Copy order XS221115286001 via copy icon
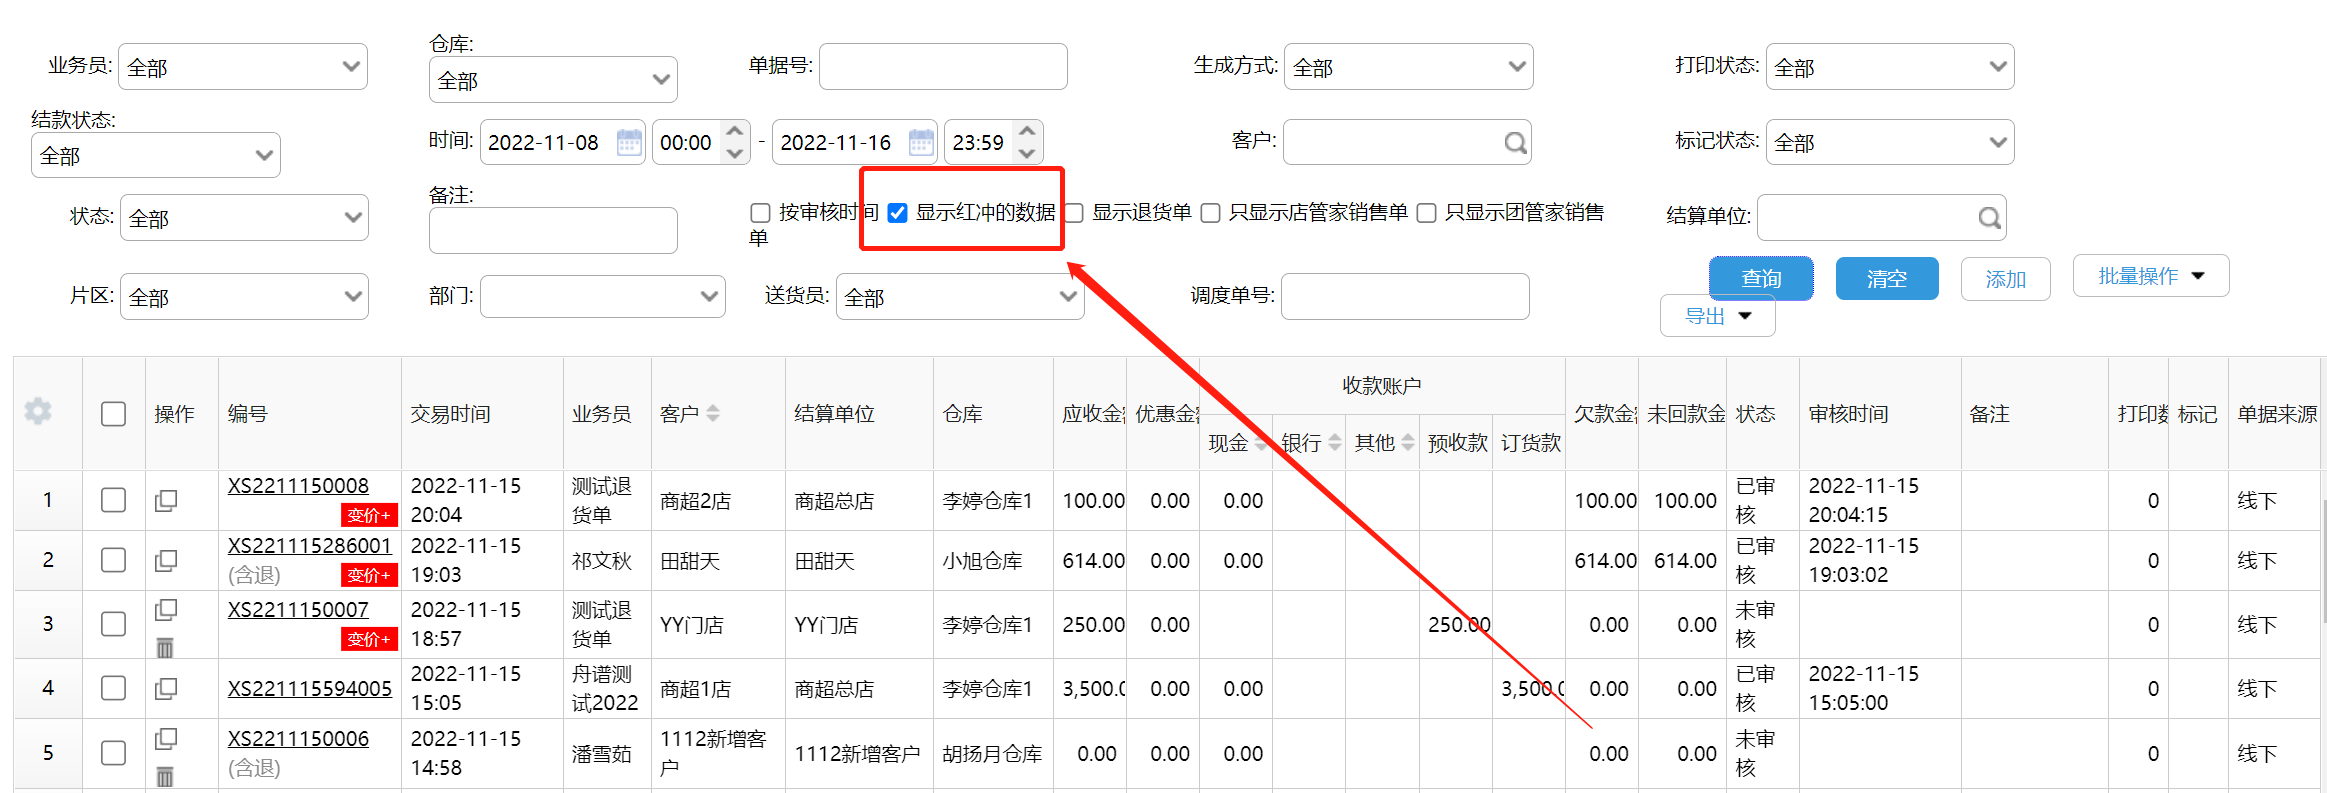Screen dimensions: 2327x793 166,560
